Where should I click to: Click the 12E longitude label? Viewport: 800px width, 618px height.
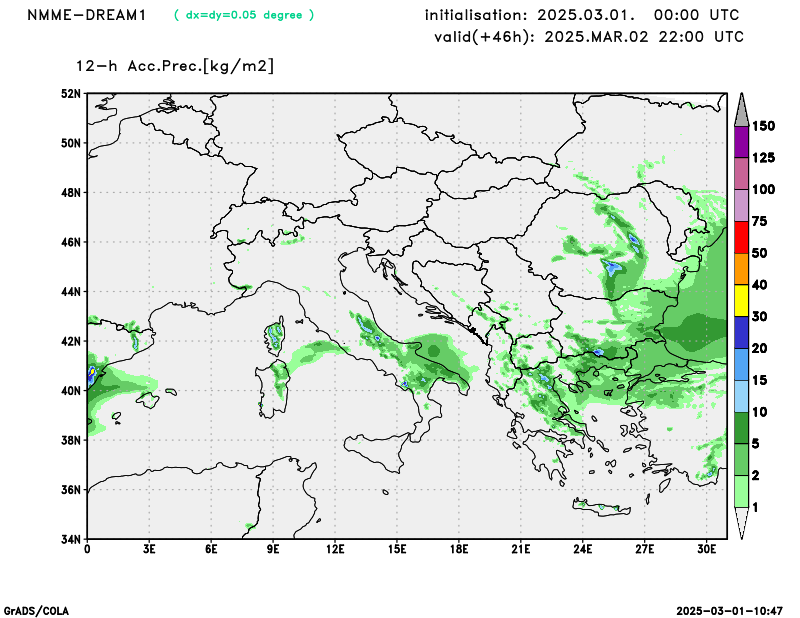(x=335, y=550)
